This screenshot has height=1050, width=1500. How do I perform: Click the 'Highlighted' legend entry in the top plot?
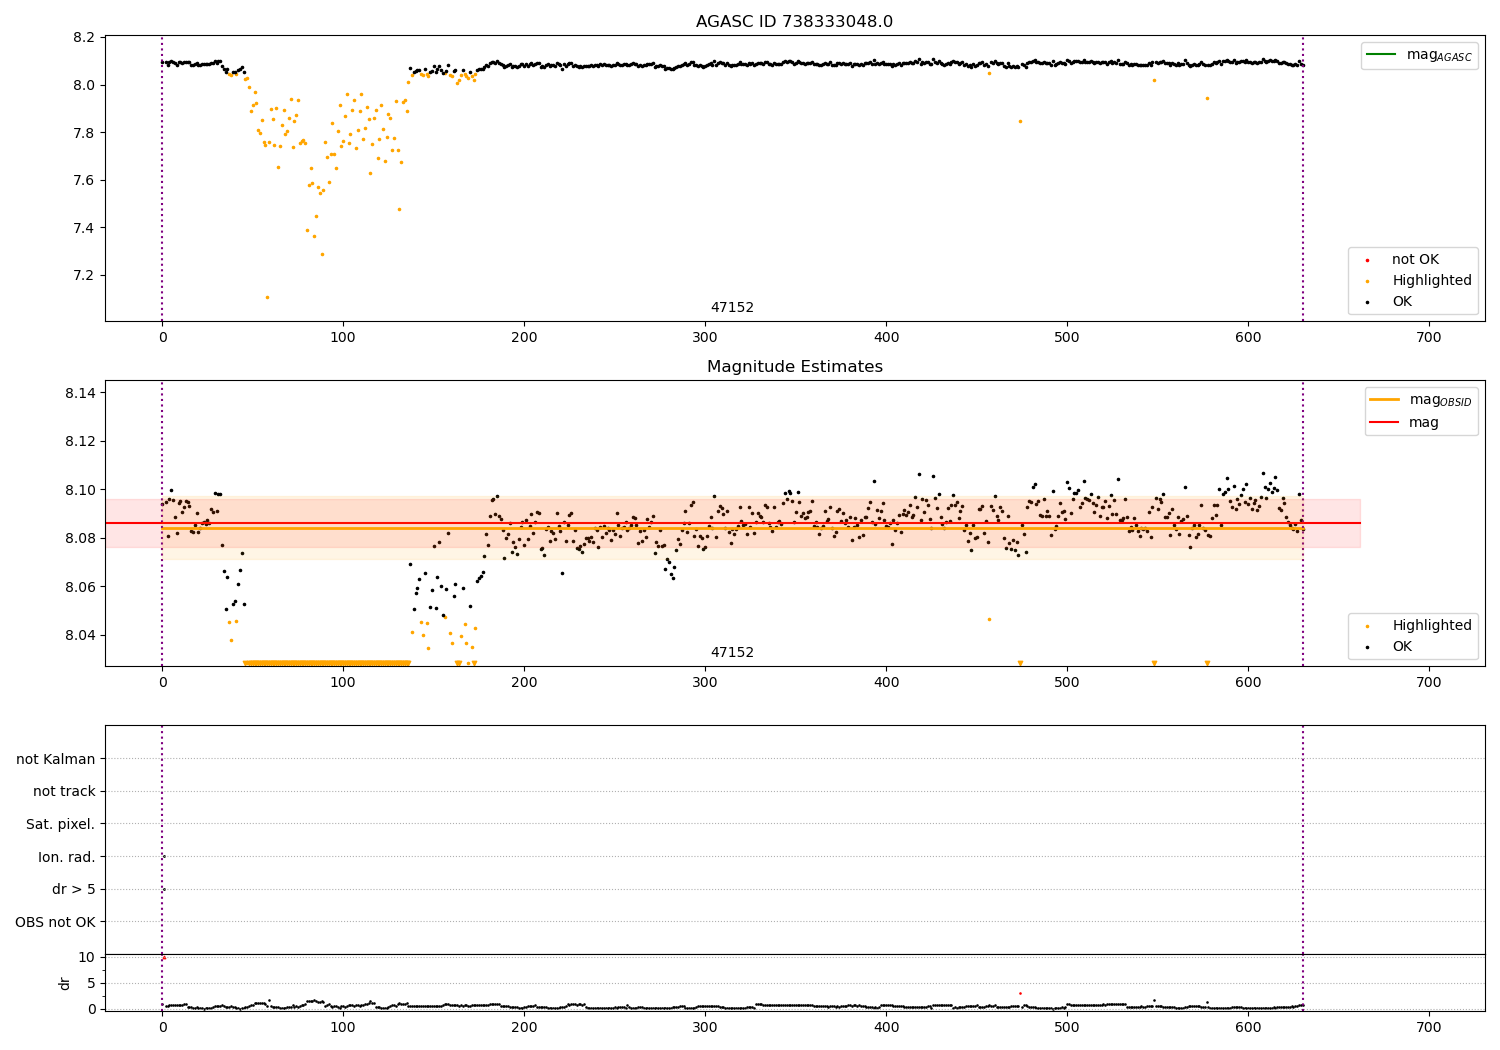tap(1432, 281)
